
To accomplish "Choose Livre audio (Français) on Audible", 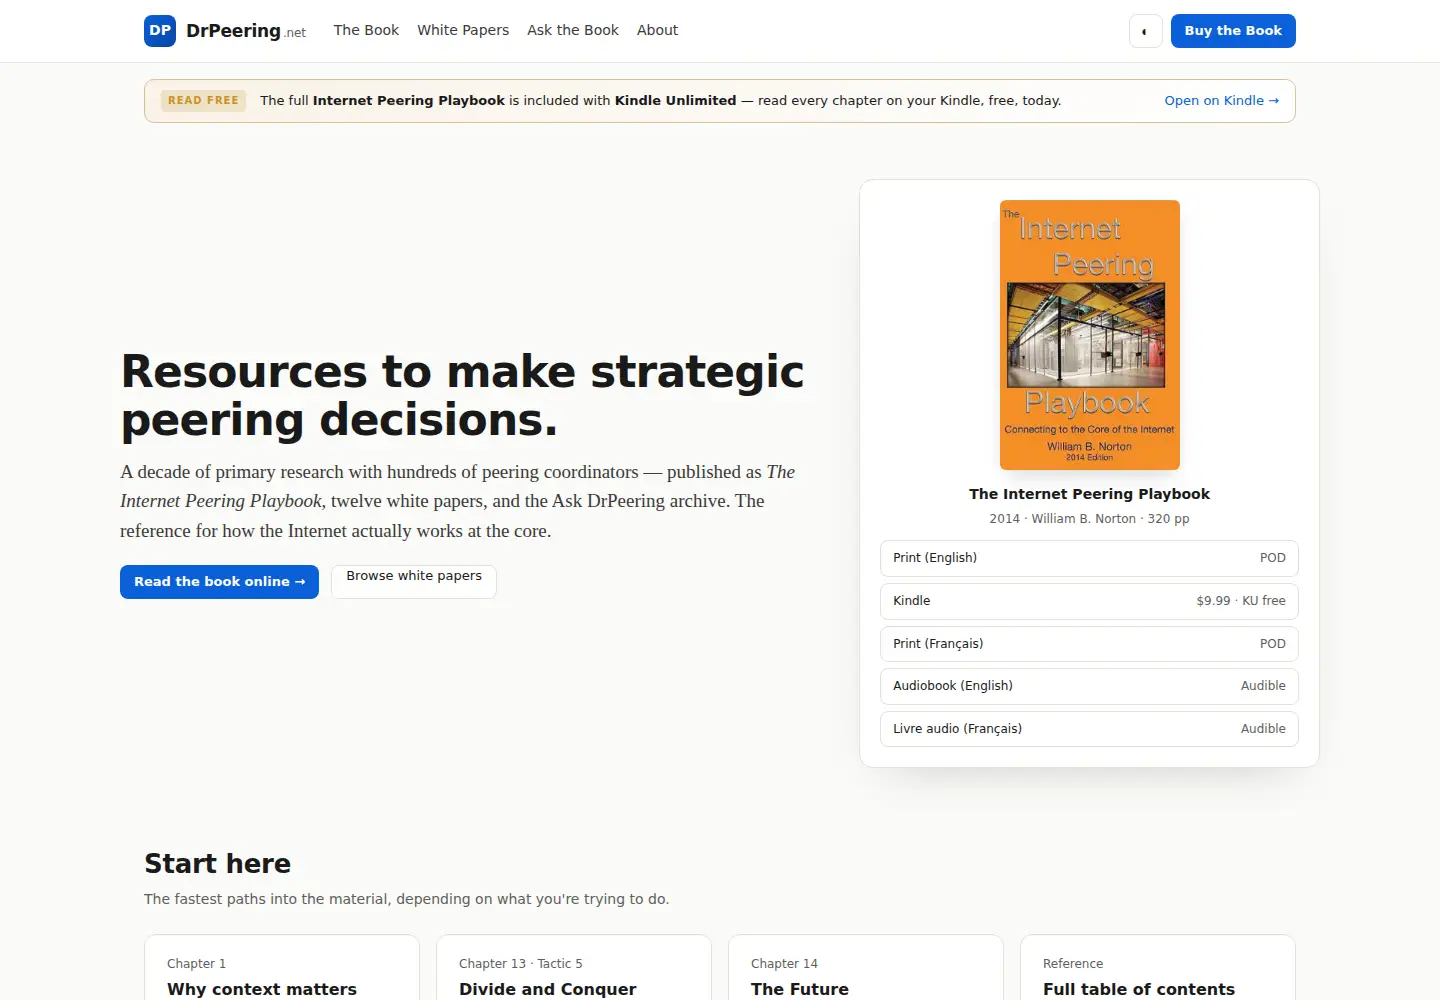I will click(1089, 729).
